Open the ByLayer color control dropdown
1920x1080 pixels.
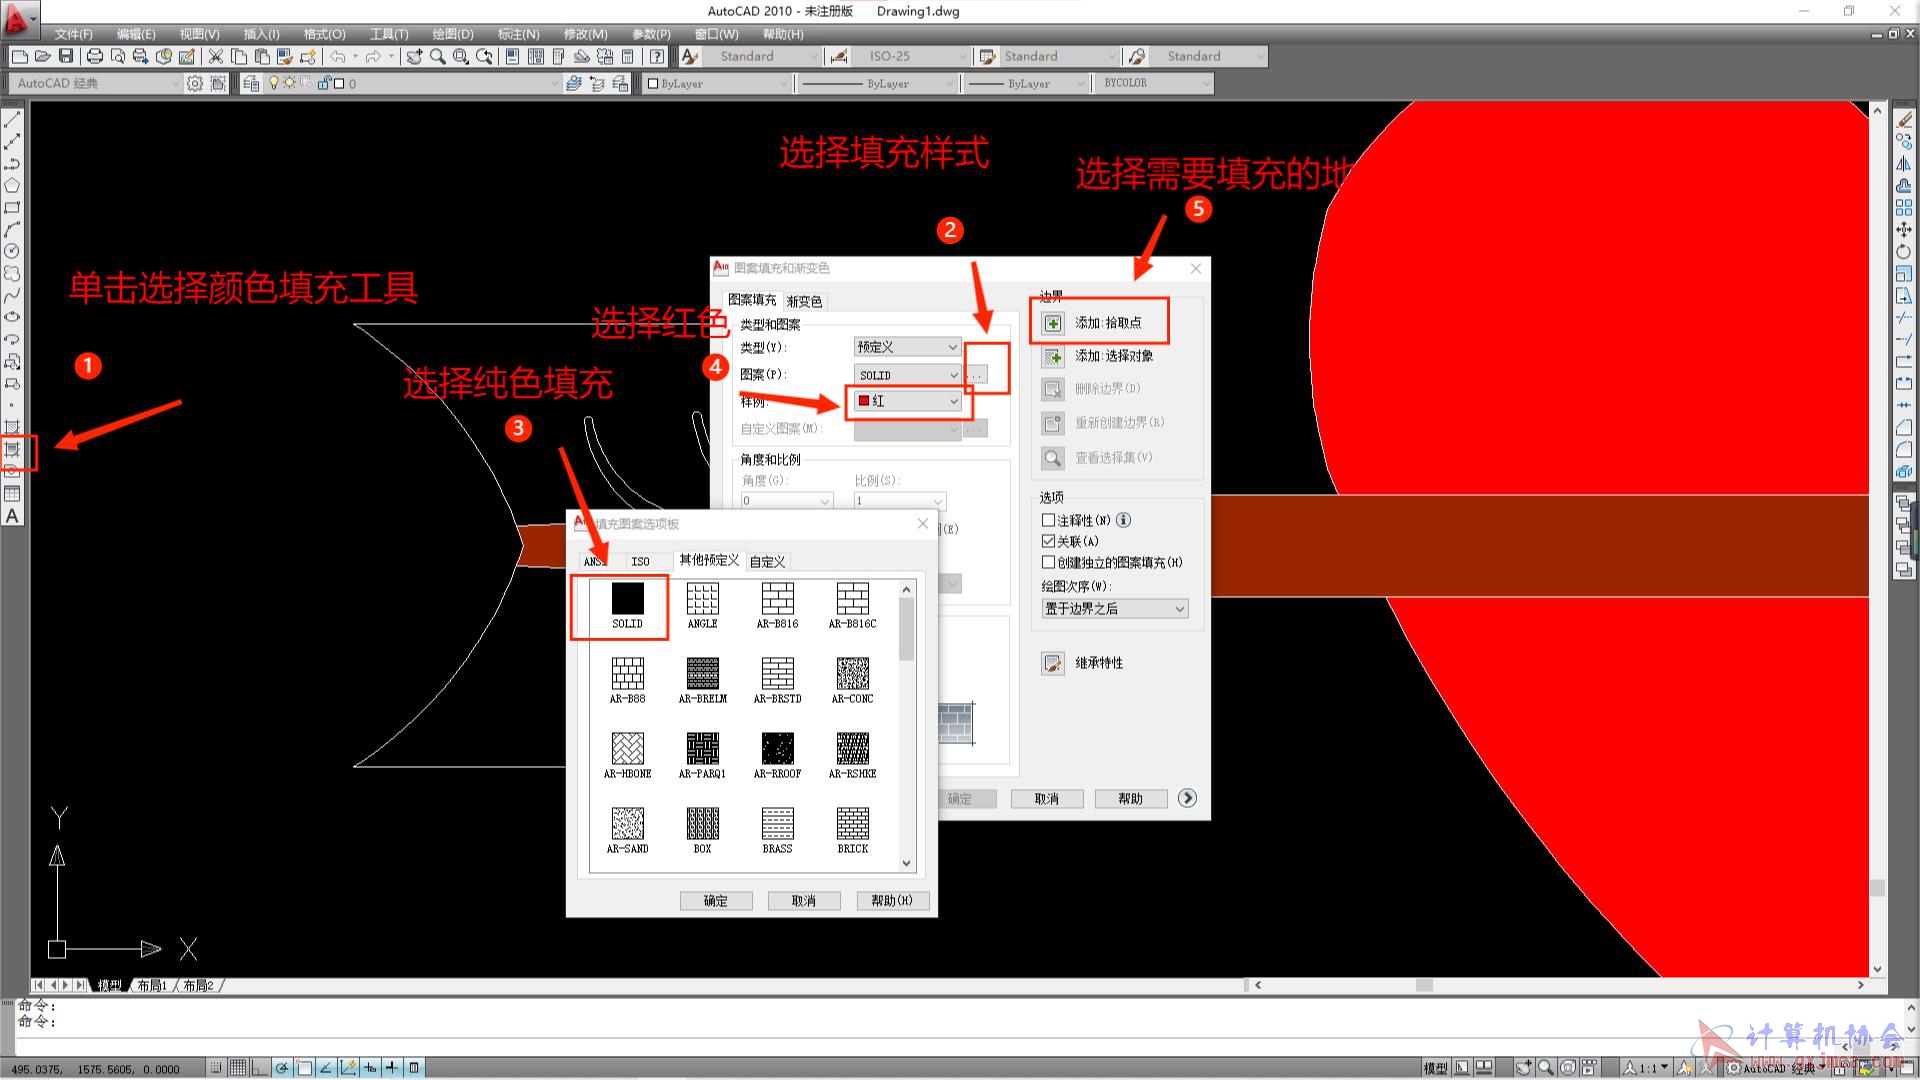coord(717,84)
